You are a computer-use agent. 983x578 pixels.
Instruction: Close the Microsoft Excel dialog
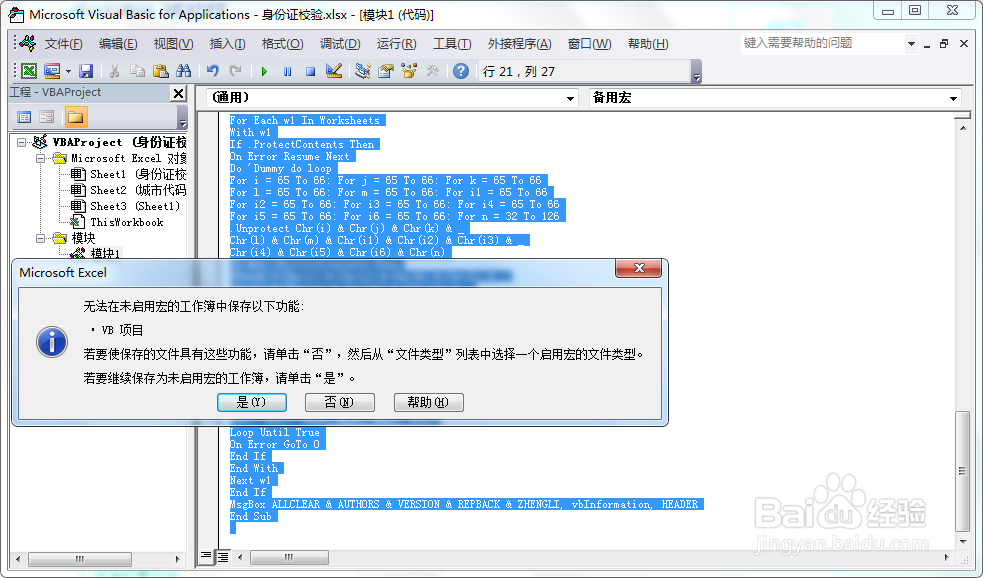pos(638,268)
